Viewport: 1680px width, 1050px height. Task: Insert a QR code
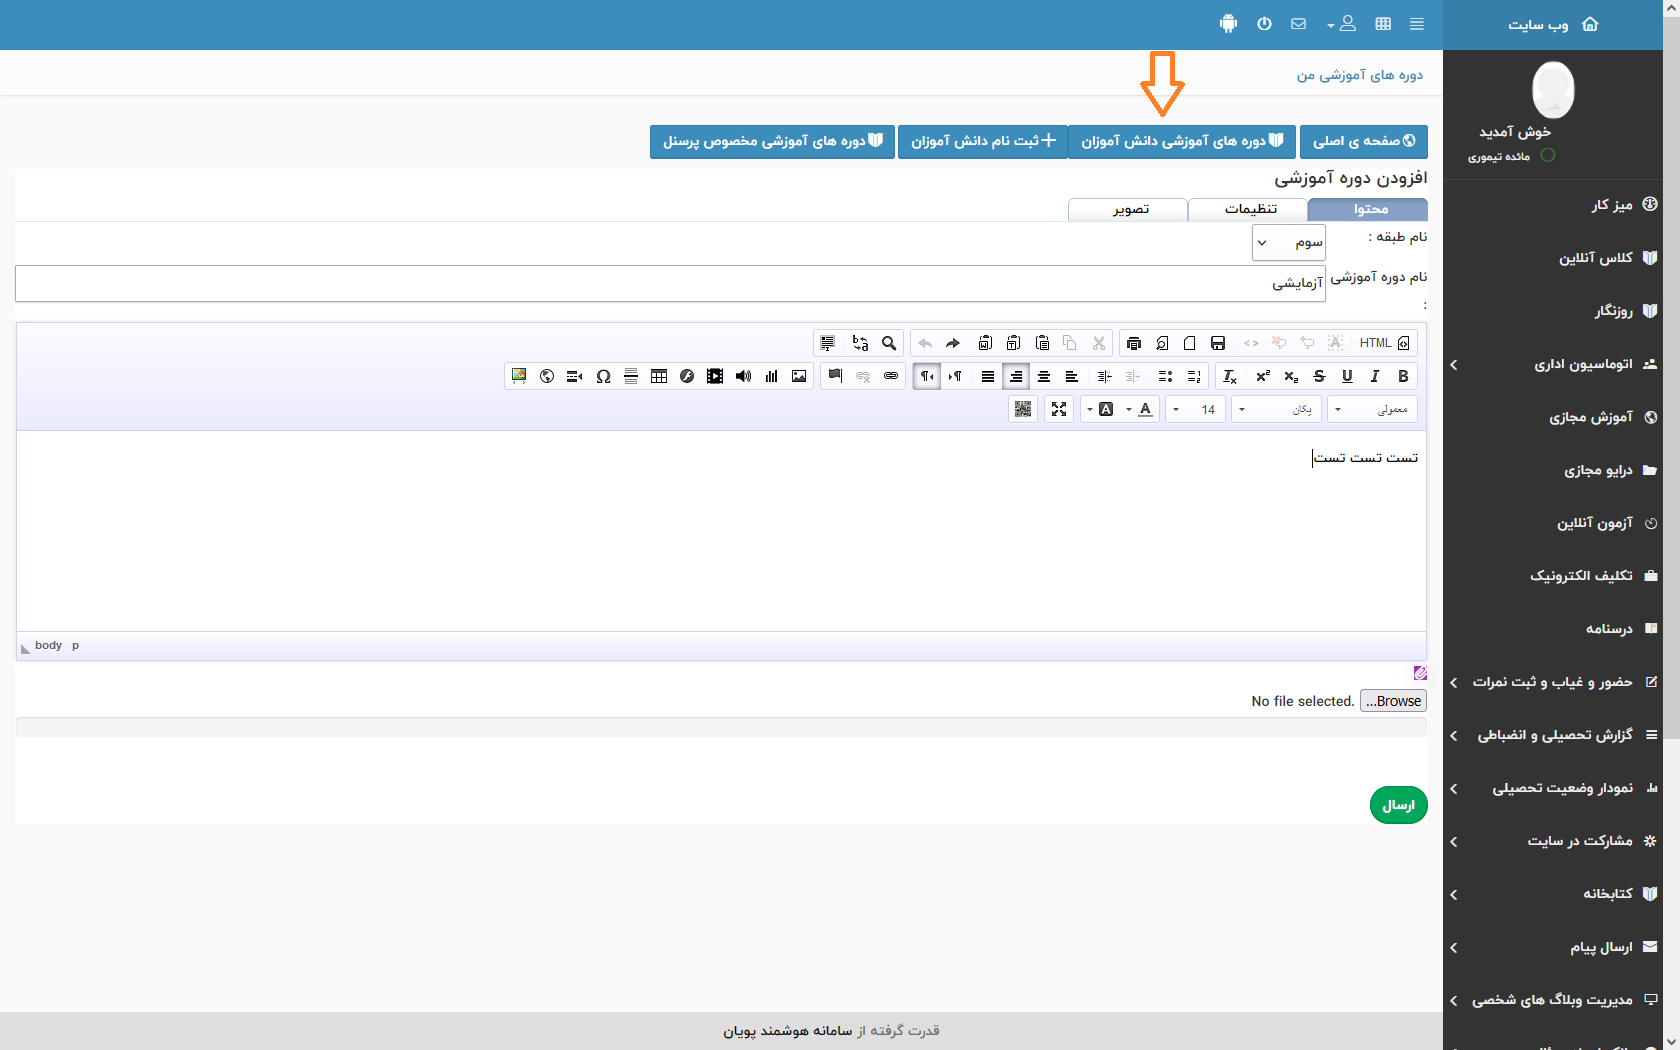point(1023,409)
